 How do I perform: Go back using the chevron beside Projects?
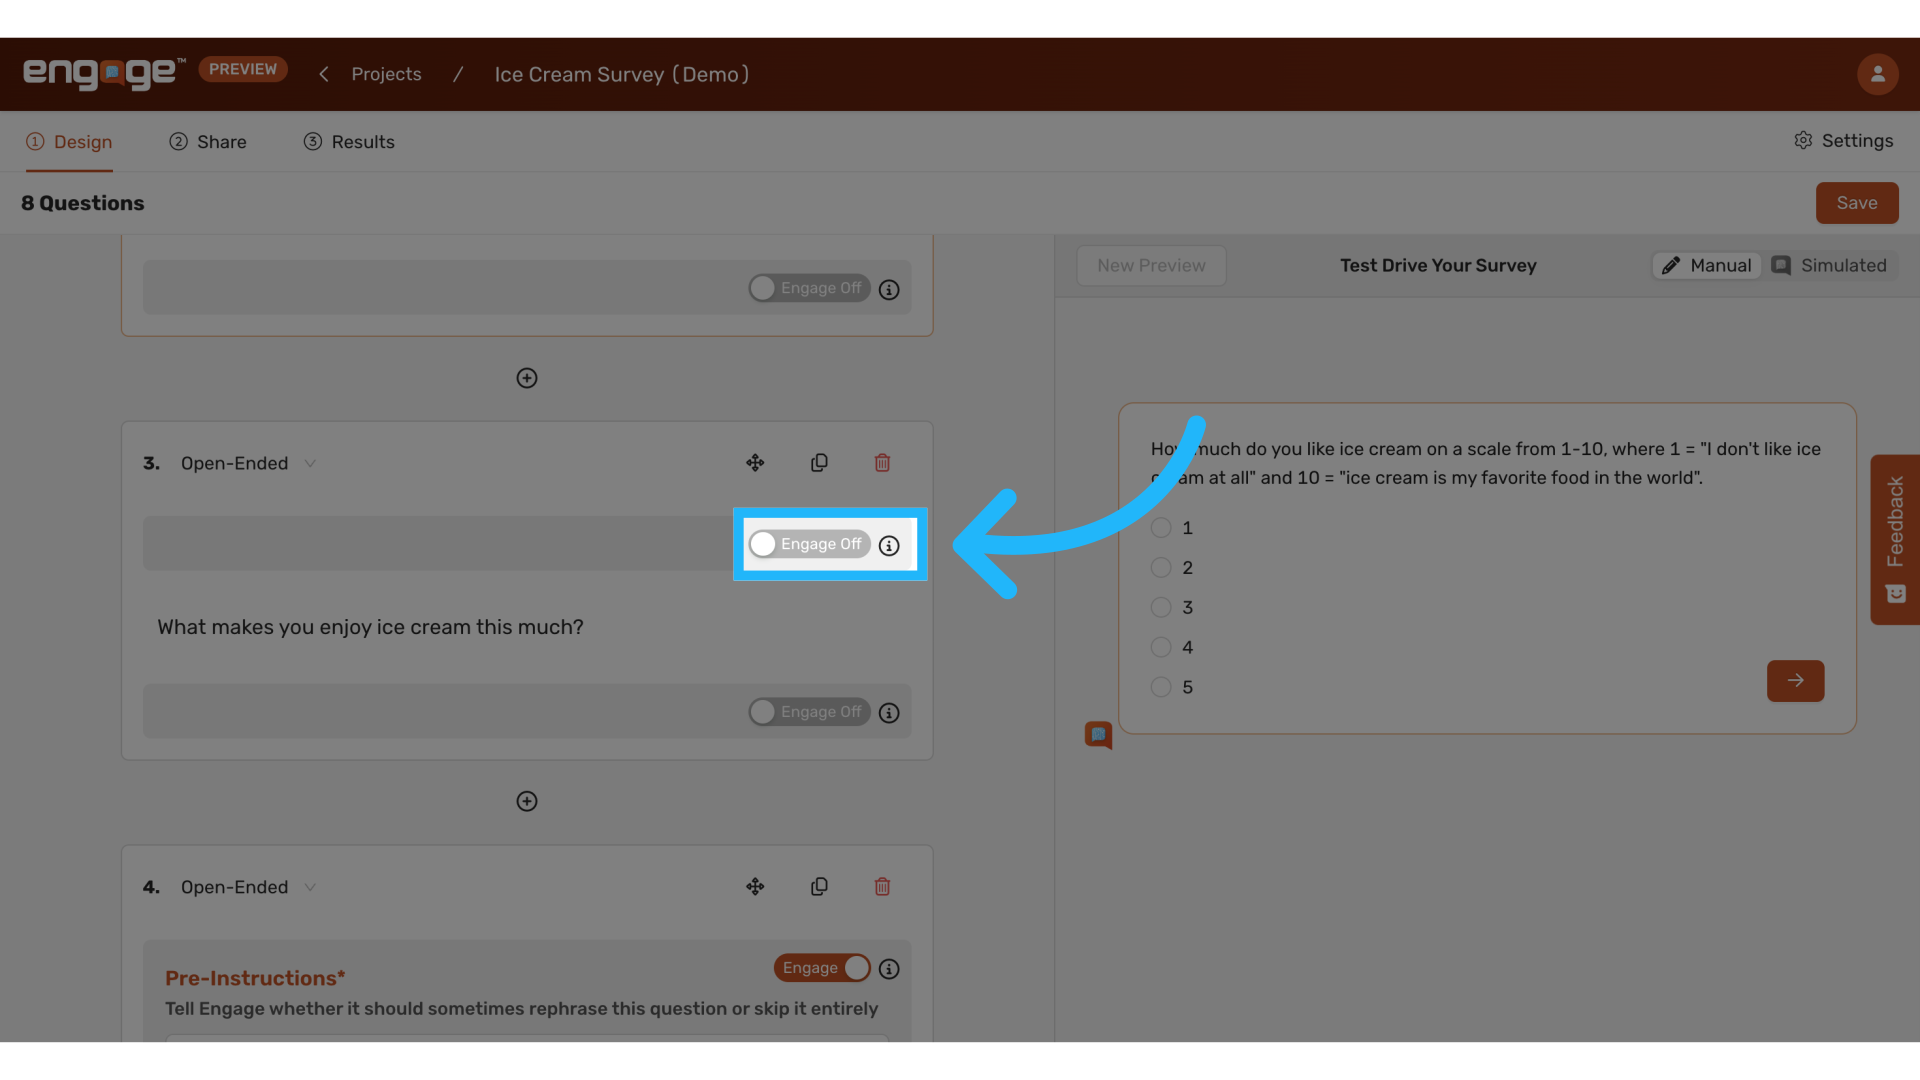324,74
